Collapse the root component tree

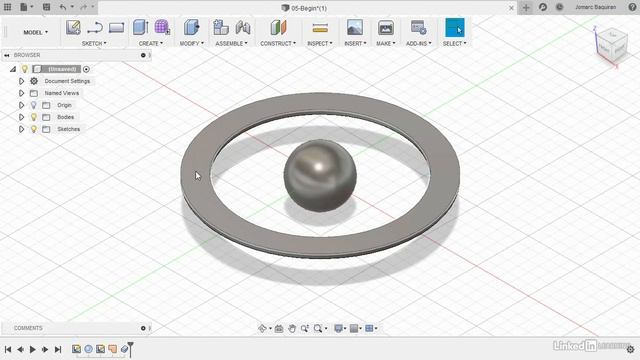point(13,69)
